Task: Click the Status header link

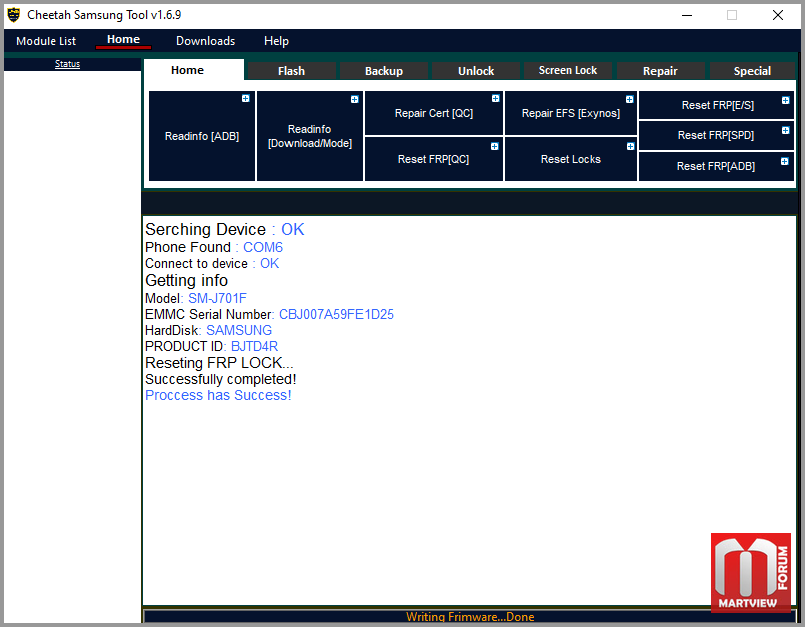Action: pos(67,64)
